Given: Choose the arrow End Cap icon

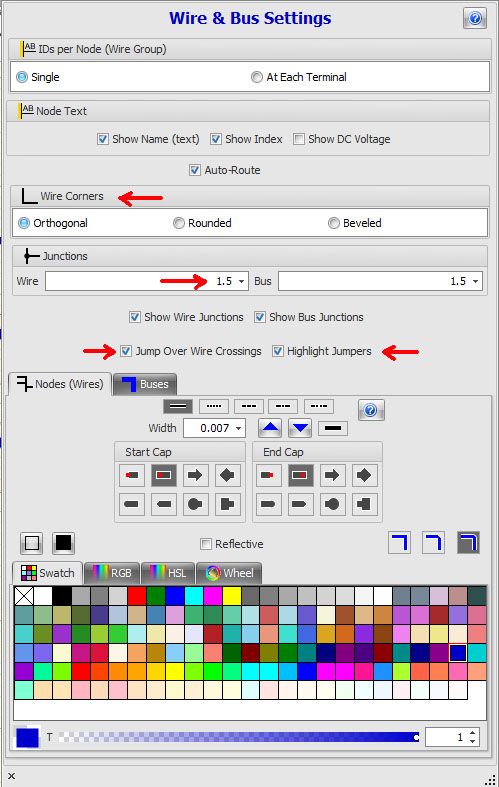Looking at the screenshot, I should (332, 475).
